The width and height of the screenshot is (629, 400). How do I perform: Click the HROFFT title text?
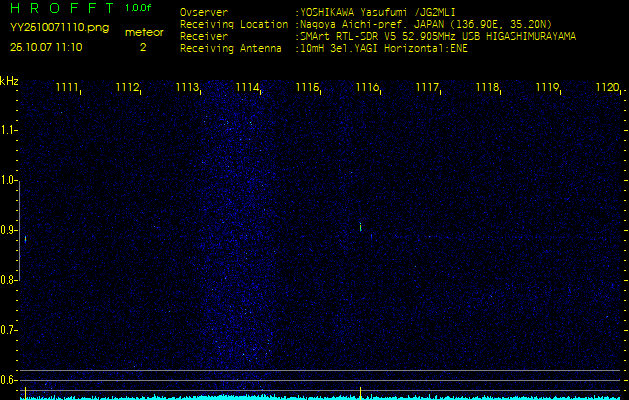62,8
